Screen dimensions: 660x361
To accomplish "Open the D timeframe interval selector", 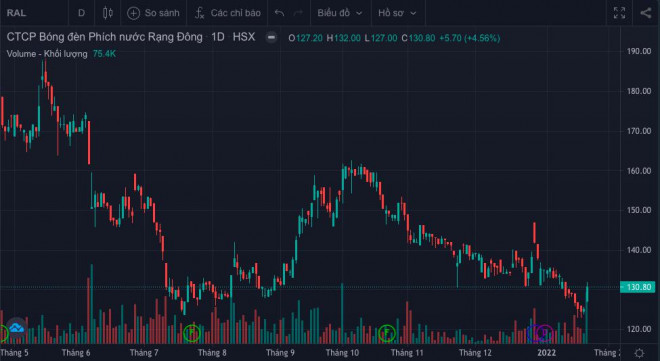I will (82, 13).
